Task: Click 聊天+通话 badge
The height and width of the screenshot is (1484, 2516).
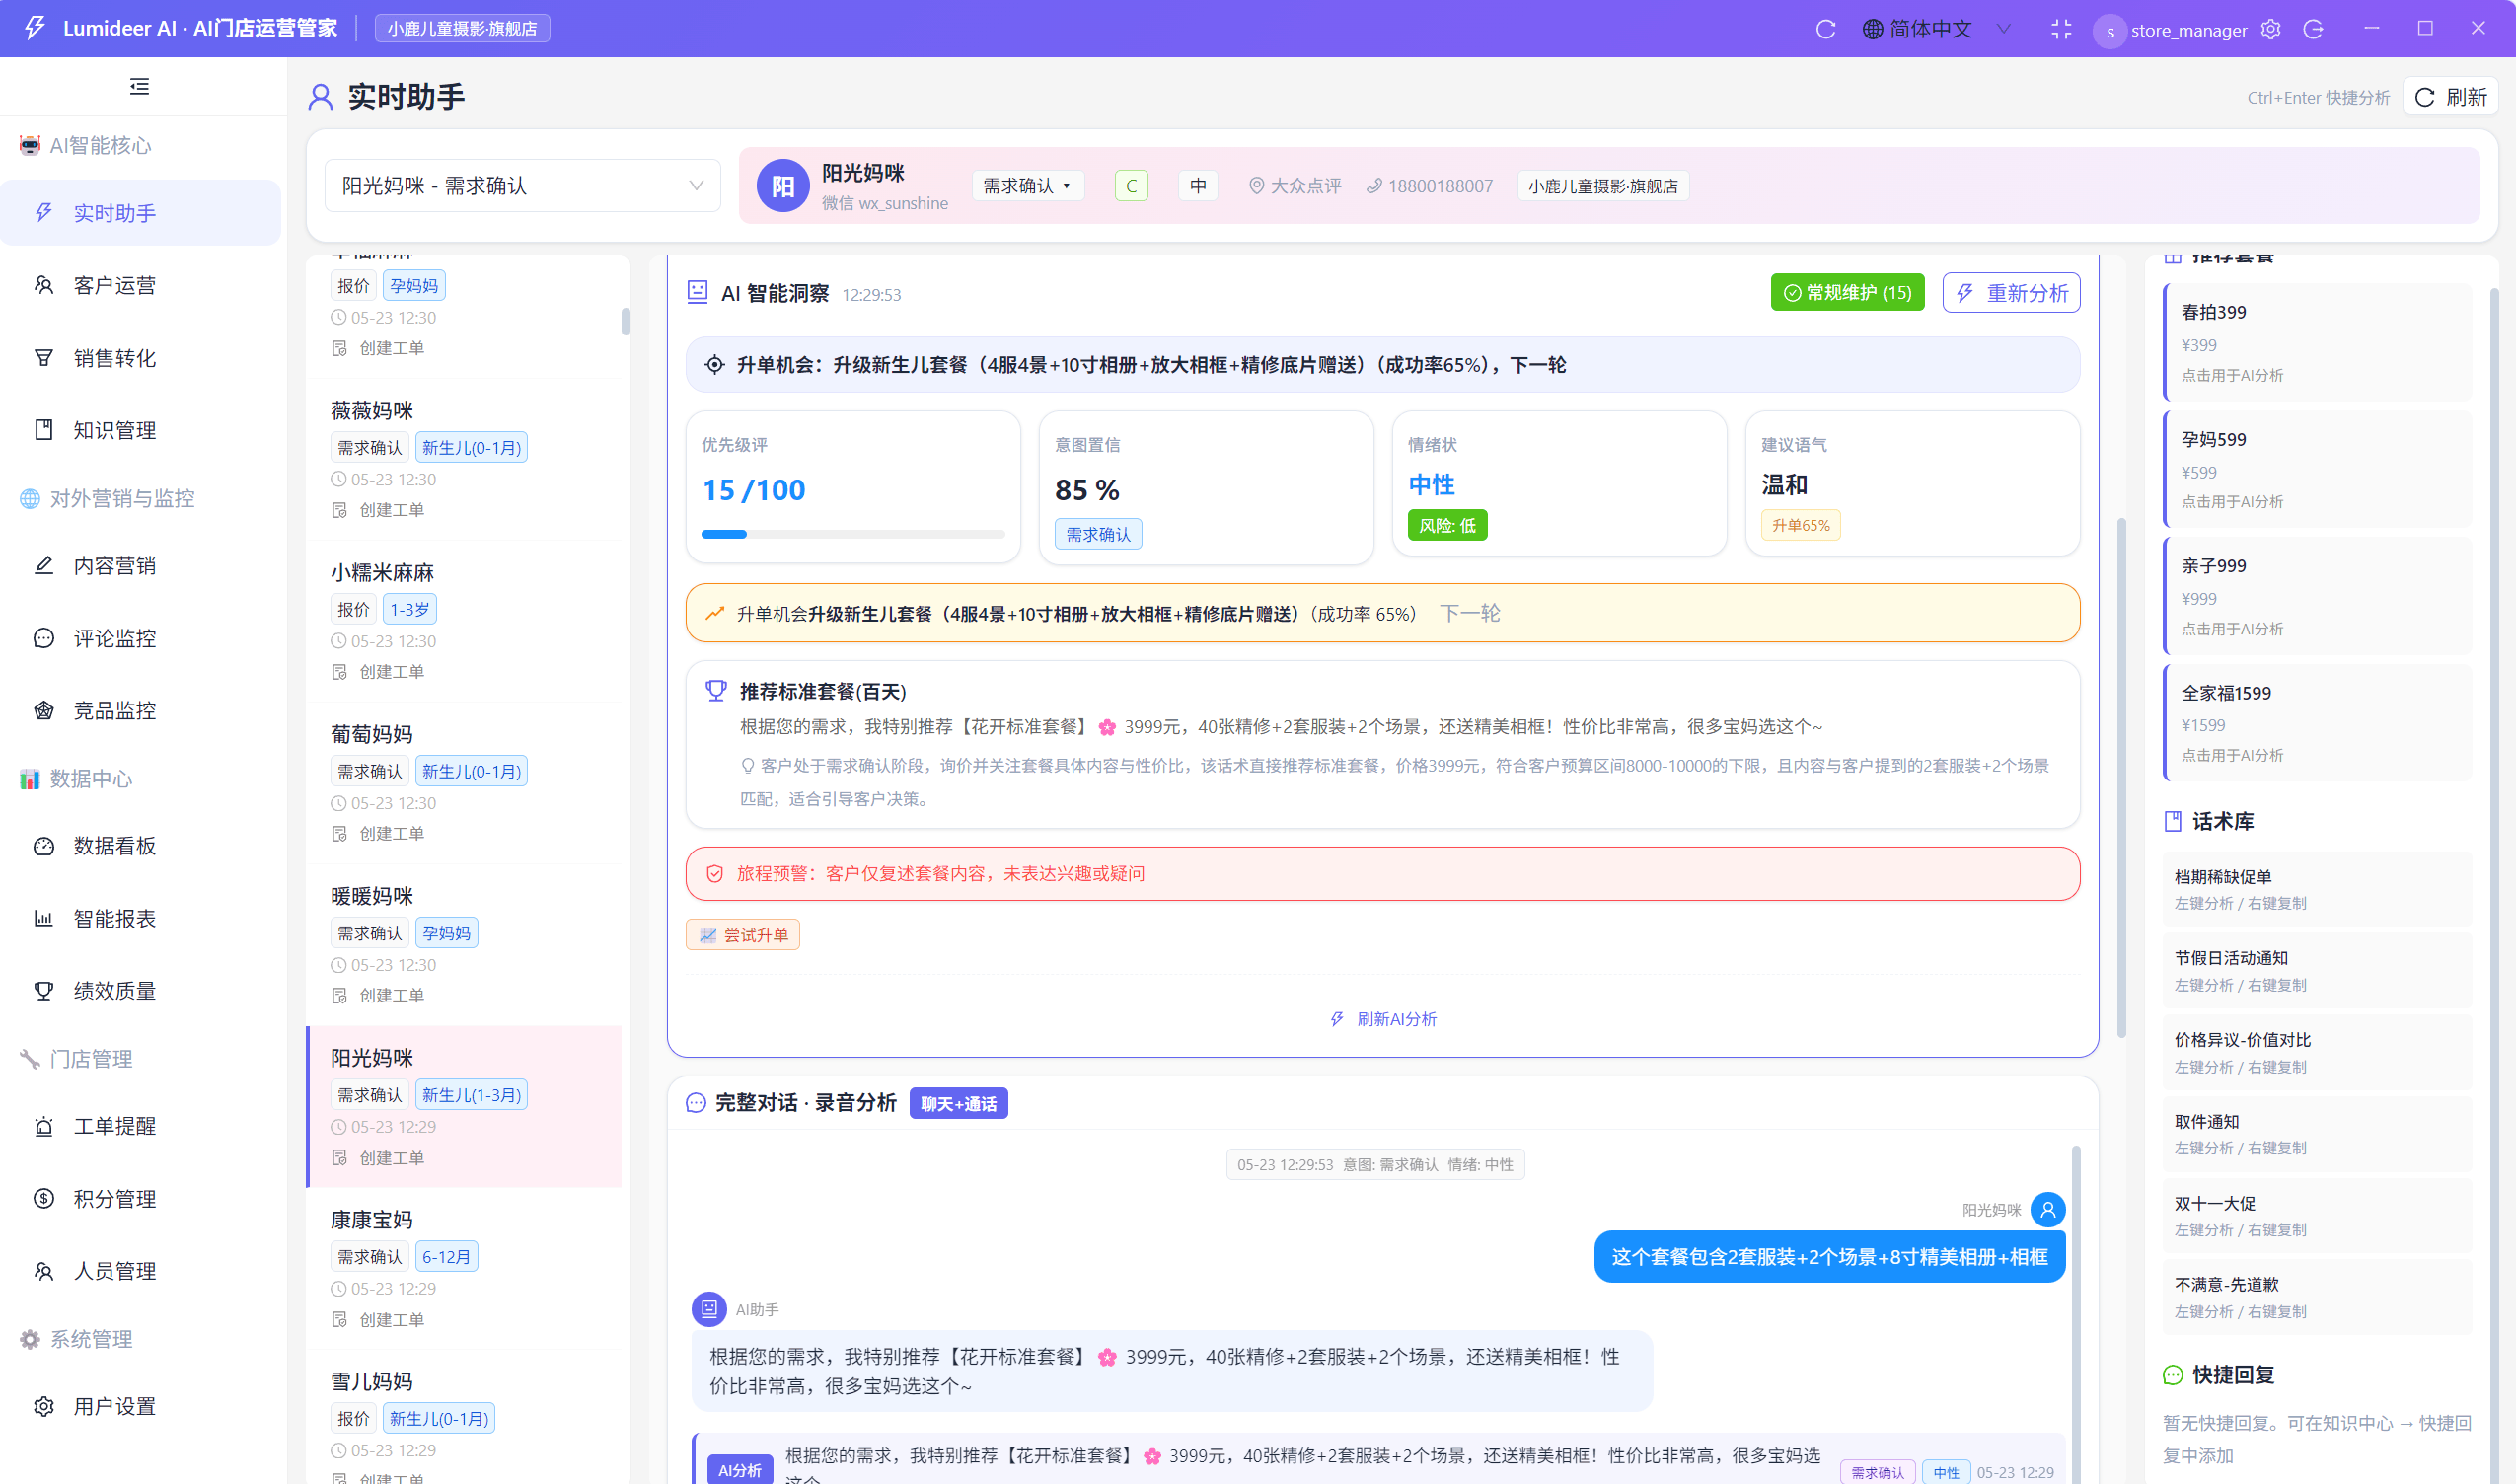Action: coord(958,1104)
